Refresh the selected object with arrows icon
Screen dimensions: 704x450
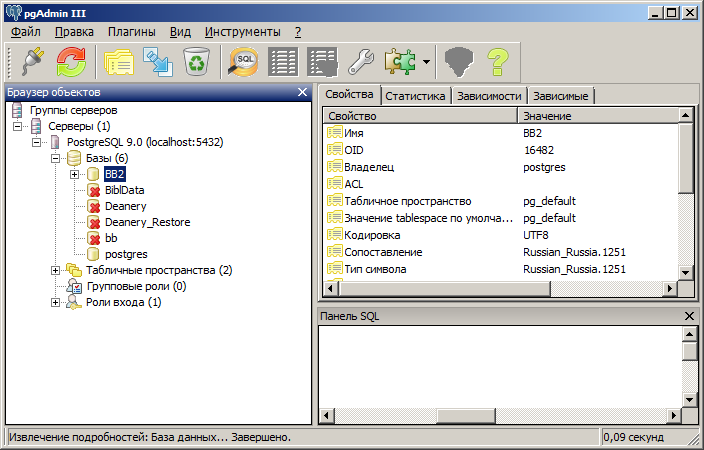pyautogui.click(x=71, y=62)
